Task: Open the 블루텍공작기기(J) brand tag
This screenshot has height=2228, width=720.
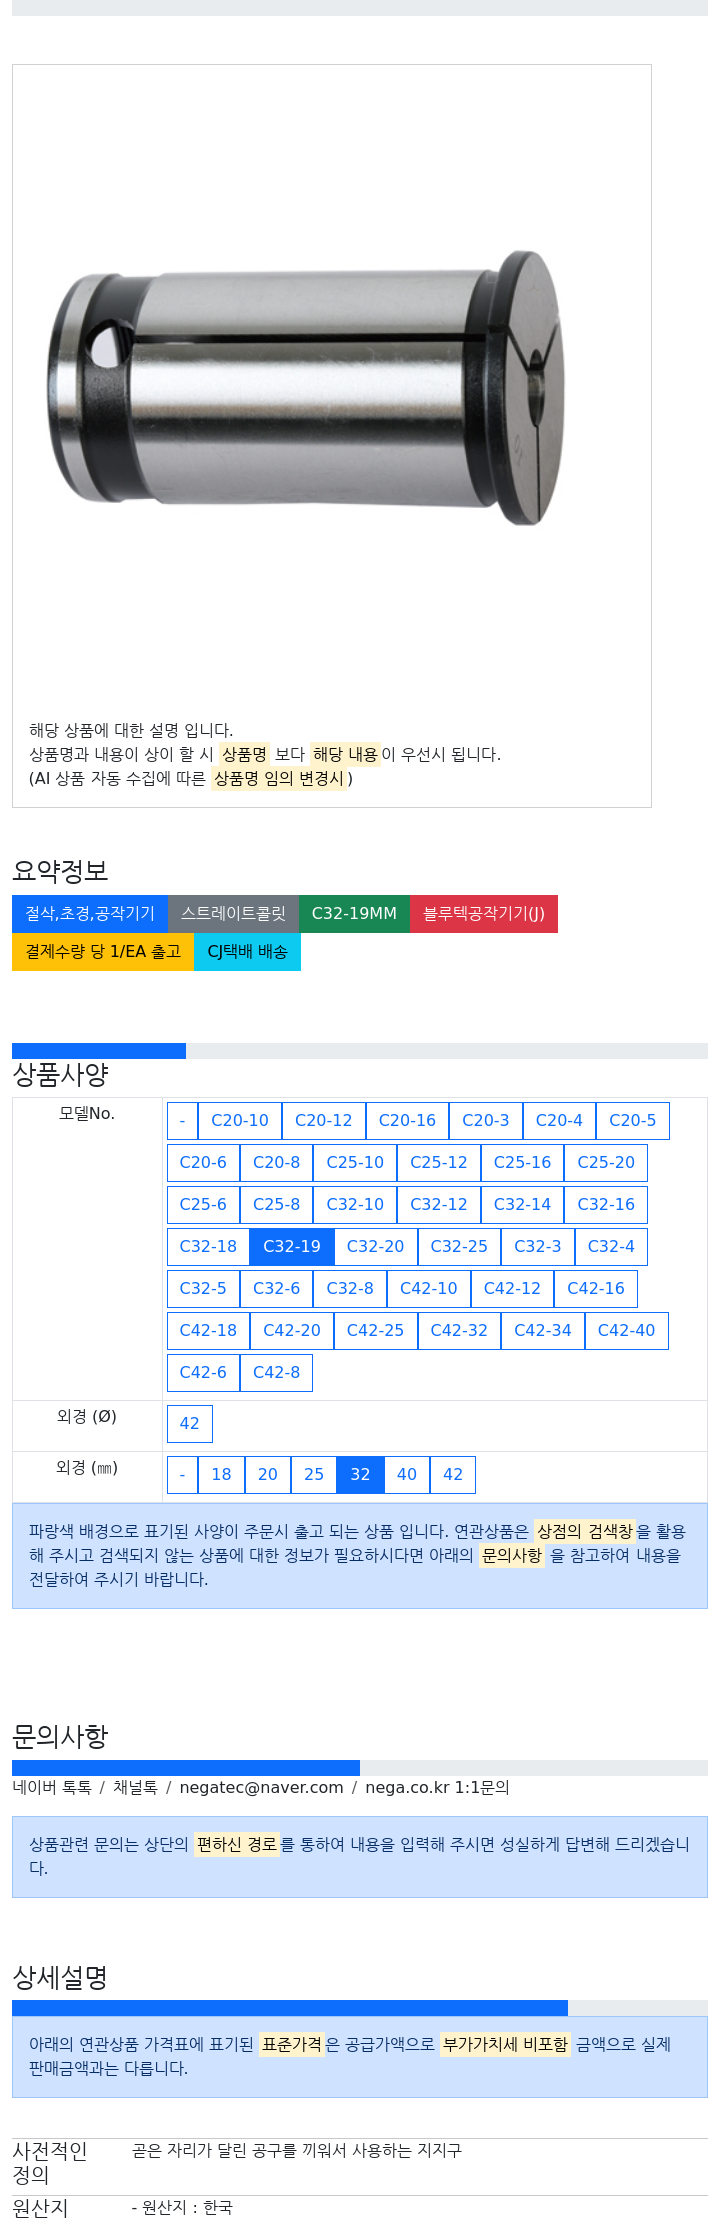Action: coord(484,914)
